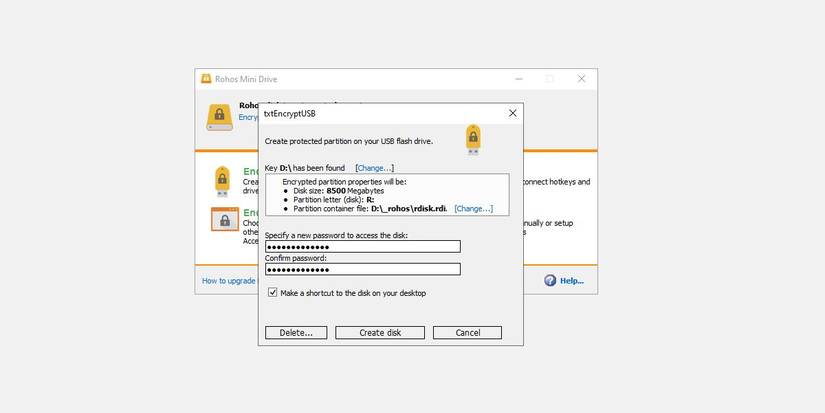Screen dimensions: 825x413
Task: Select the locked browser window icon
Action: [x=225, y=219]
